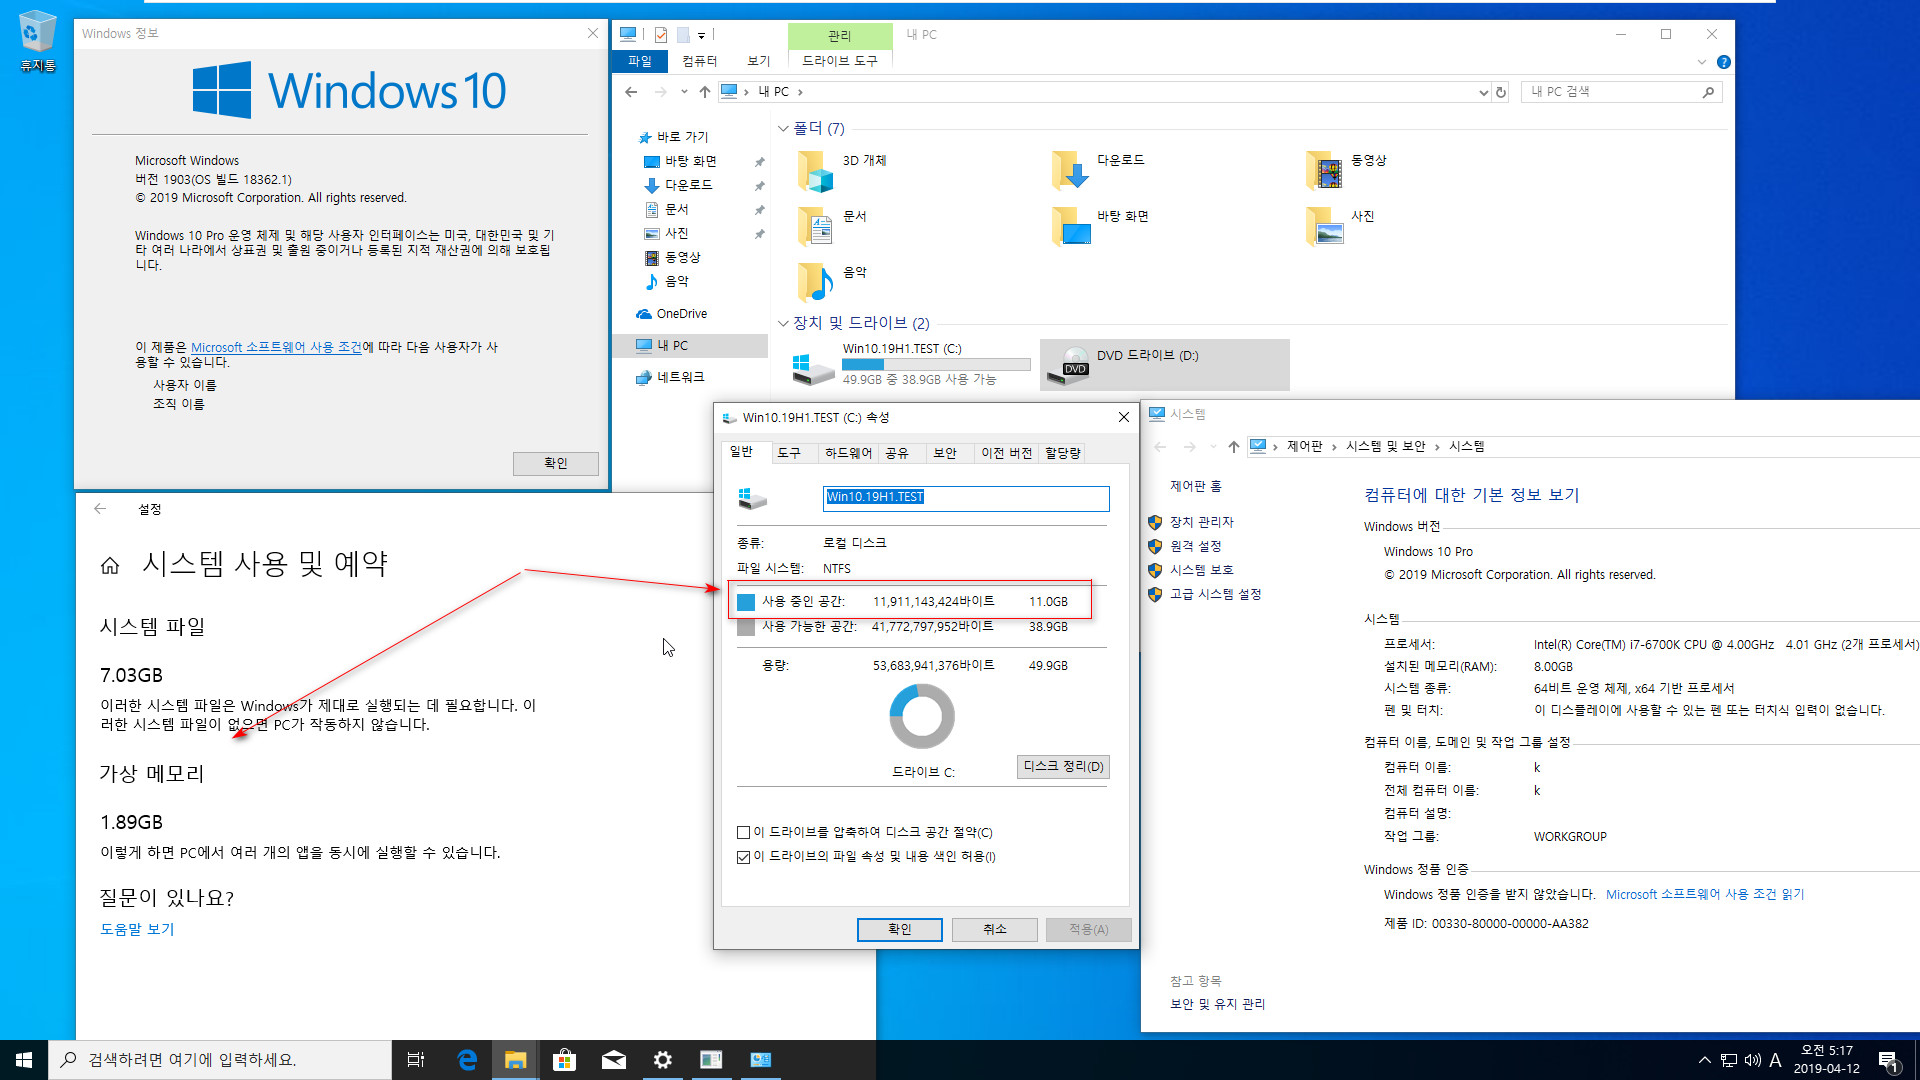Open the Explorer address bar history dropdown
Screen dimensions: 1920x1080
1483,92
